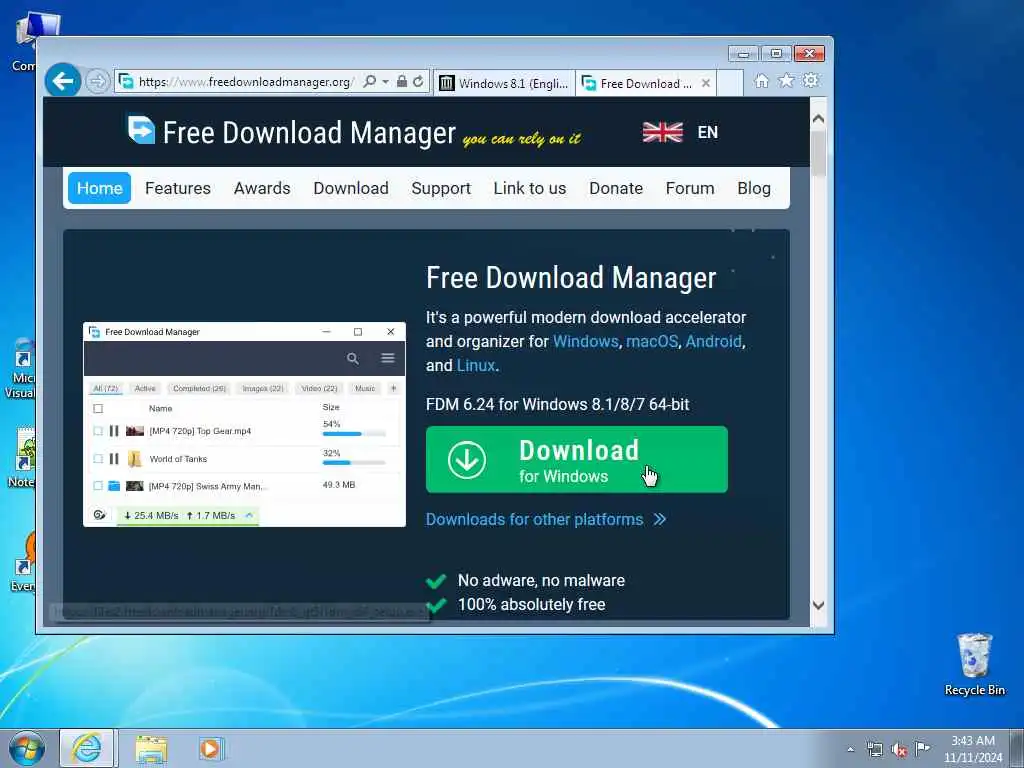Image resolution: width=1024 pixels, height=768 pixels.
Task: Open browser Tools gear icon
Action: click(811, 80)
